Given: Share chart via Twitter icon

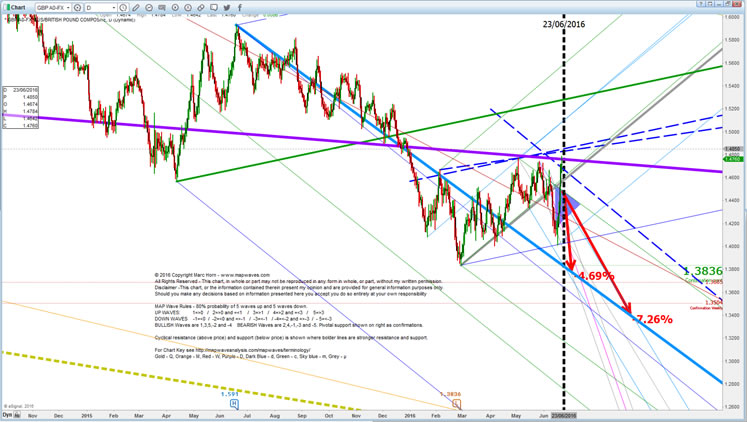Looking at the screenshot, I should 227,8.
